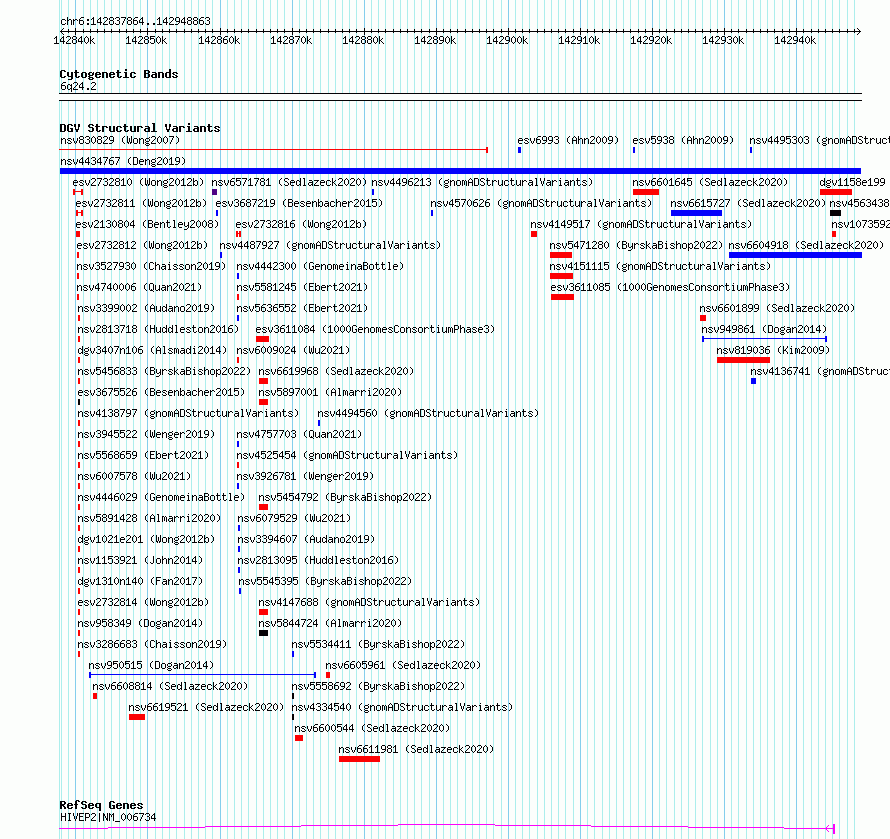Image resolution: width=890 pixels, height=839 pixels.
Task: Click esv3611084 (1000GenomesConsortiumPhase3) label
Action: click(x=375, y=329)
